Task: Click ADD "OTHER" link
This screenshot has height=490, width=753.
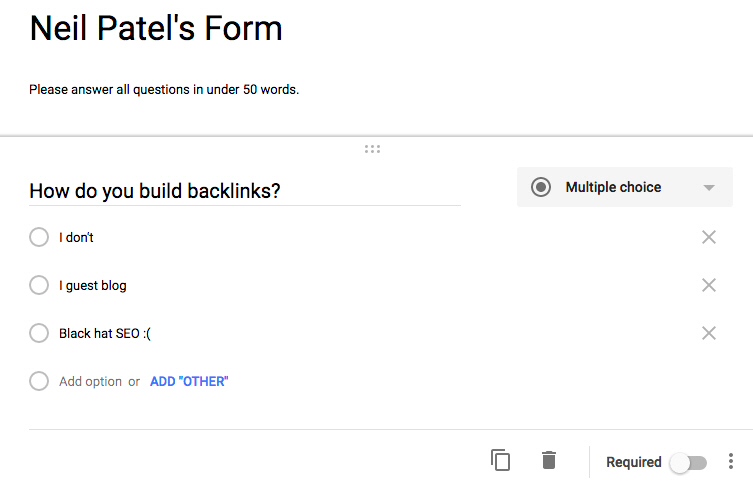Action: click(x=189, y=381)
